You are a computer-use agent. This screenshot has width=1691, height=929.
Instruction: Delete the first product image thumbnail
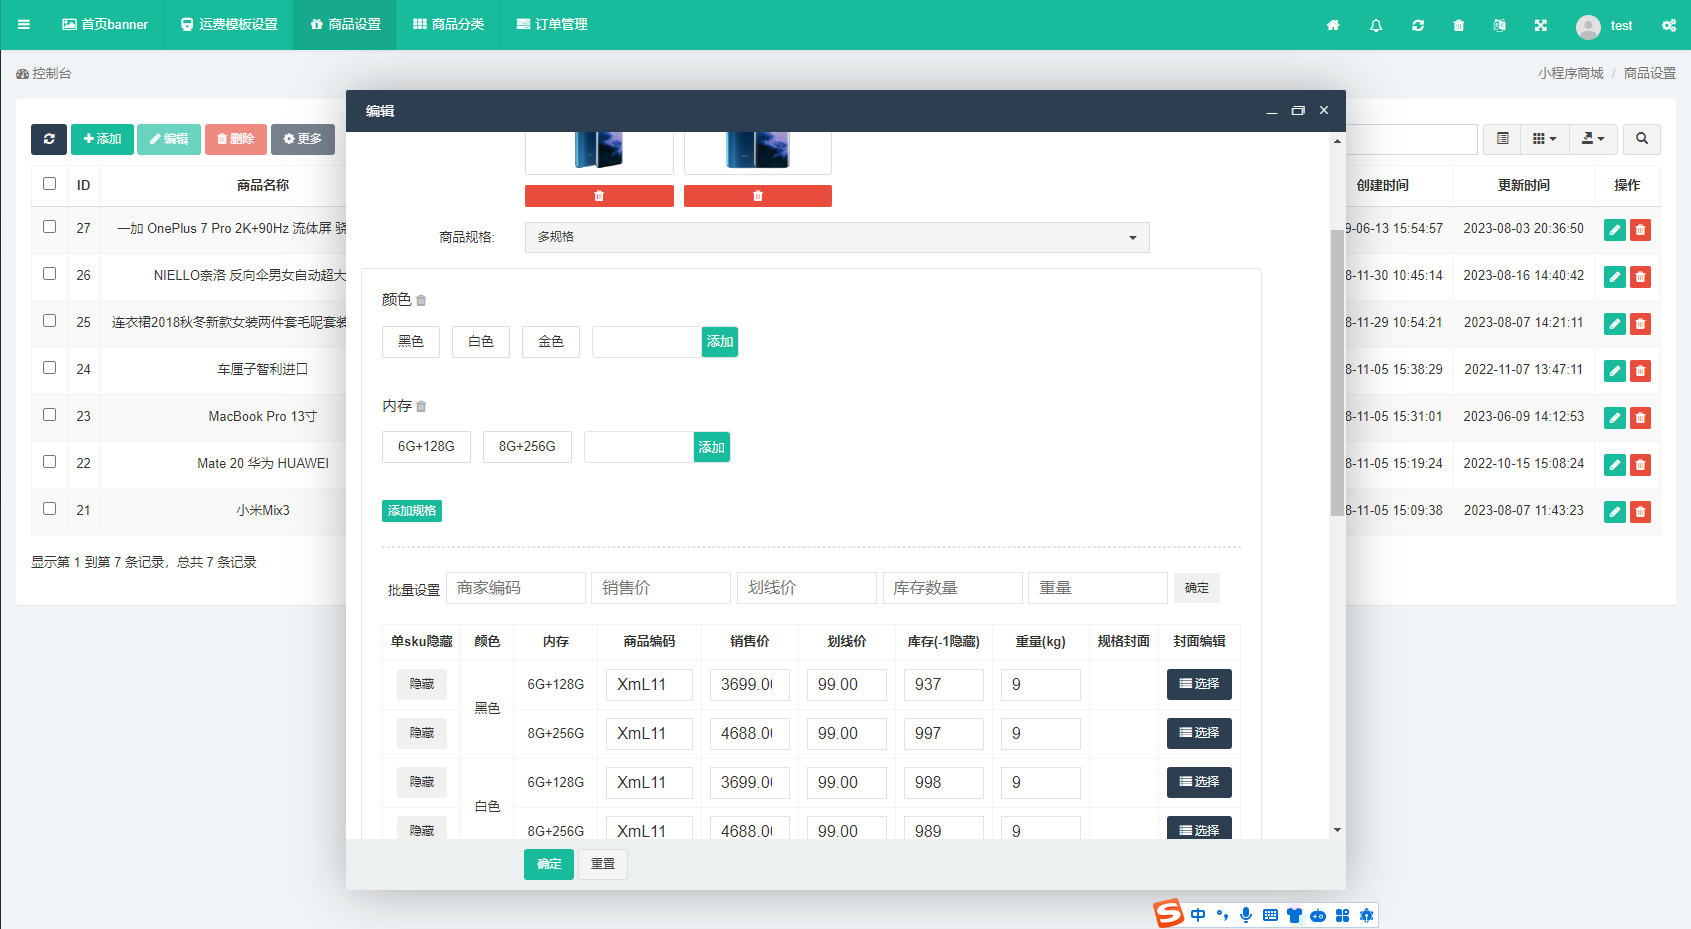(x=599, y=196)
